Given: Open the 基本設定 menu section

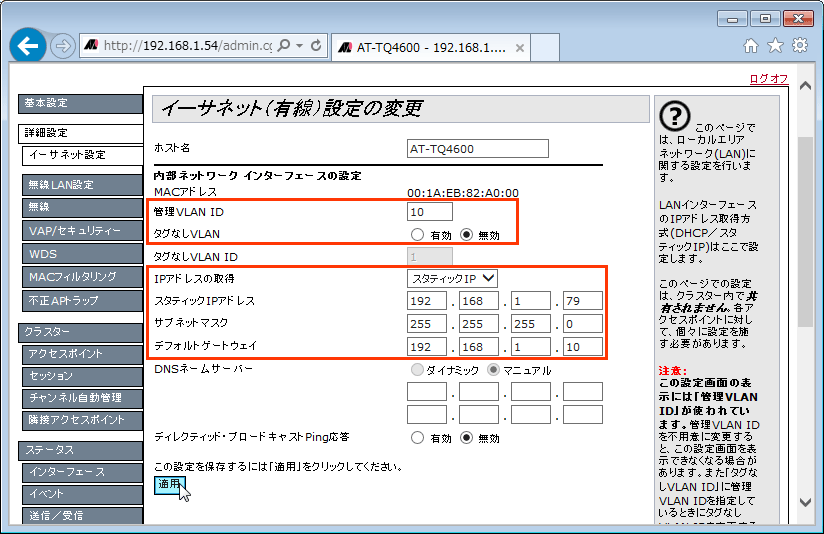Looking at the screenshot, I should click(80, 104).
